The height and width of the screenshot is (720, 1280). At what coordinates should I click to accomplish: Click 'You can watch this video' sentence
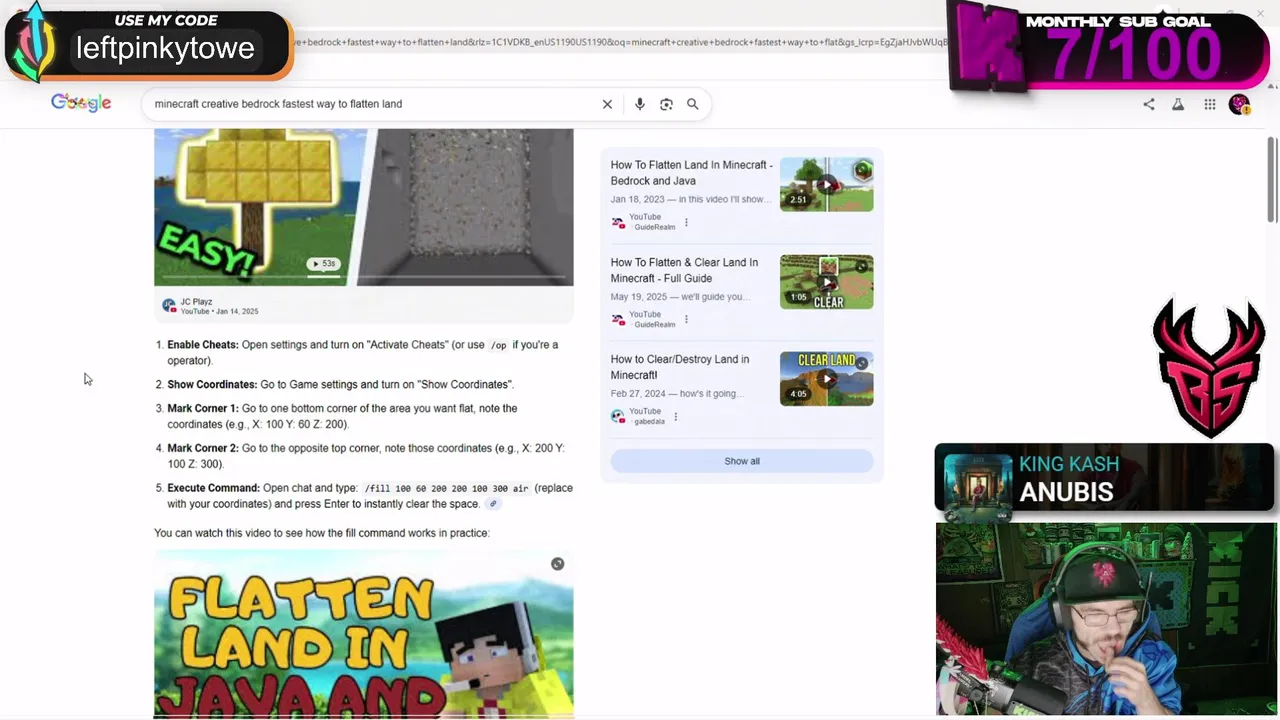pyautogui.click(x=322, y=533)
